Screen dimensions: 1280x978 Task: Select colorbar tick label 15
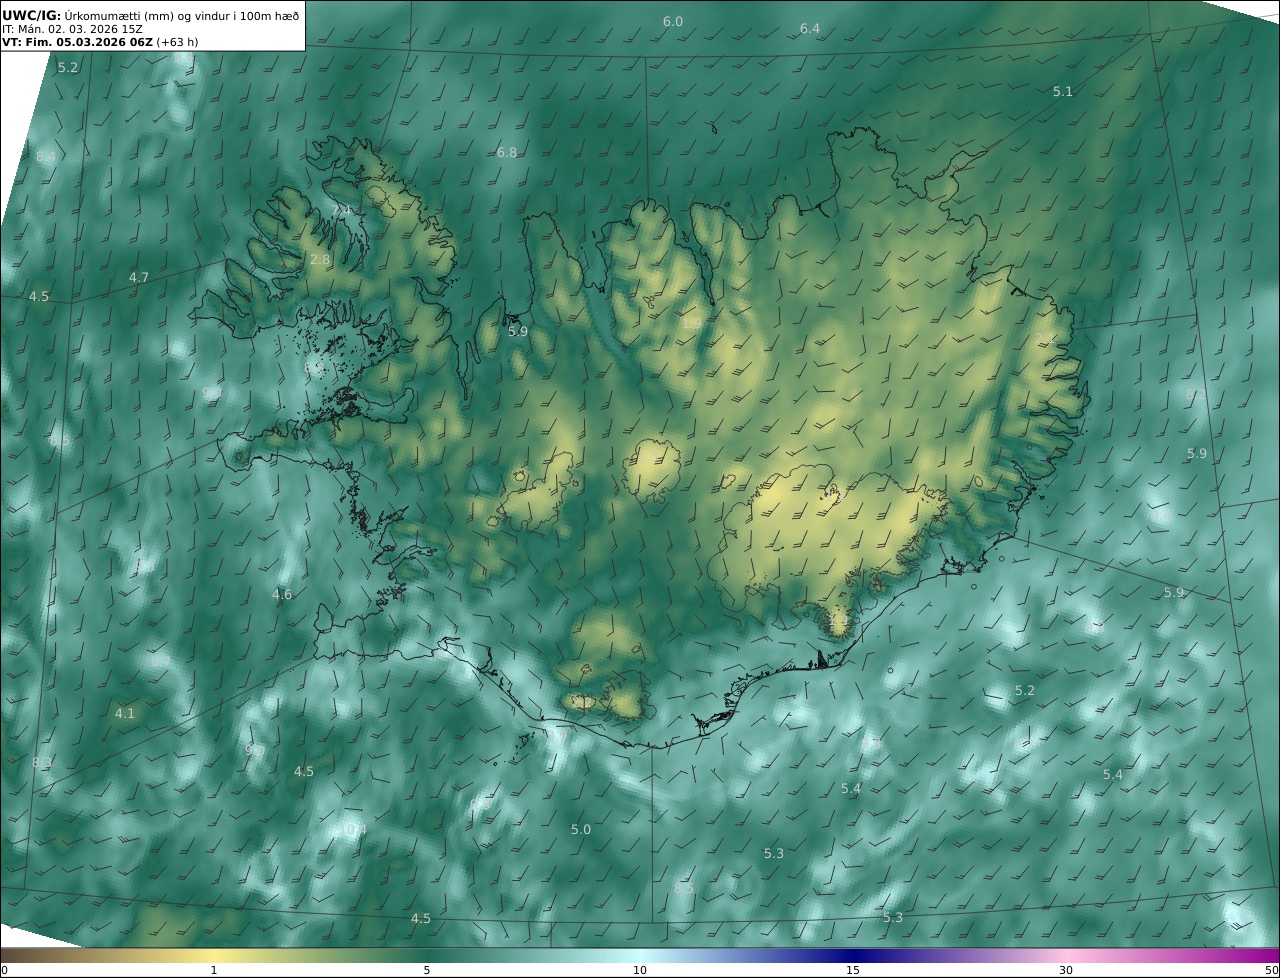(x=853, y=971)
